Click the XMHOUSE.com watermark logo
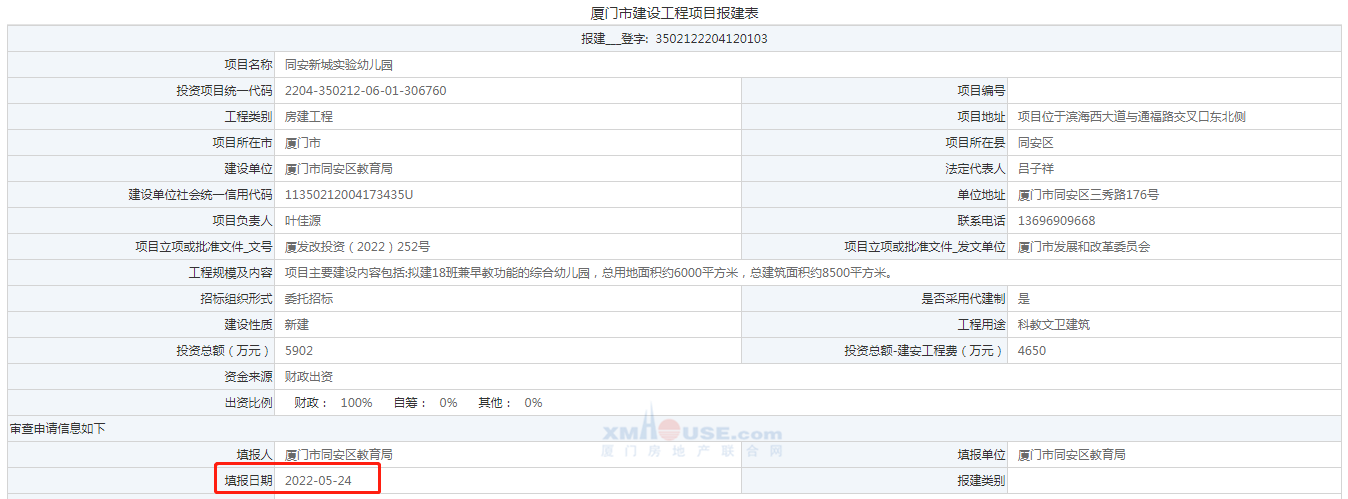1348x499 pixels. 691,434
